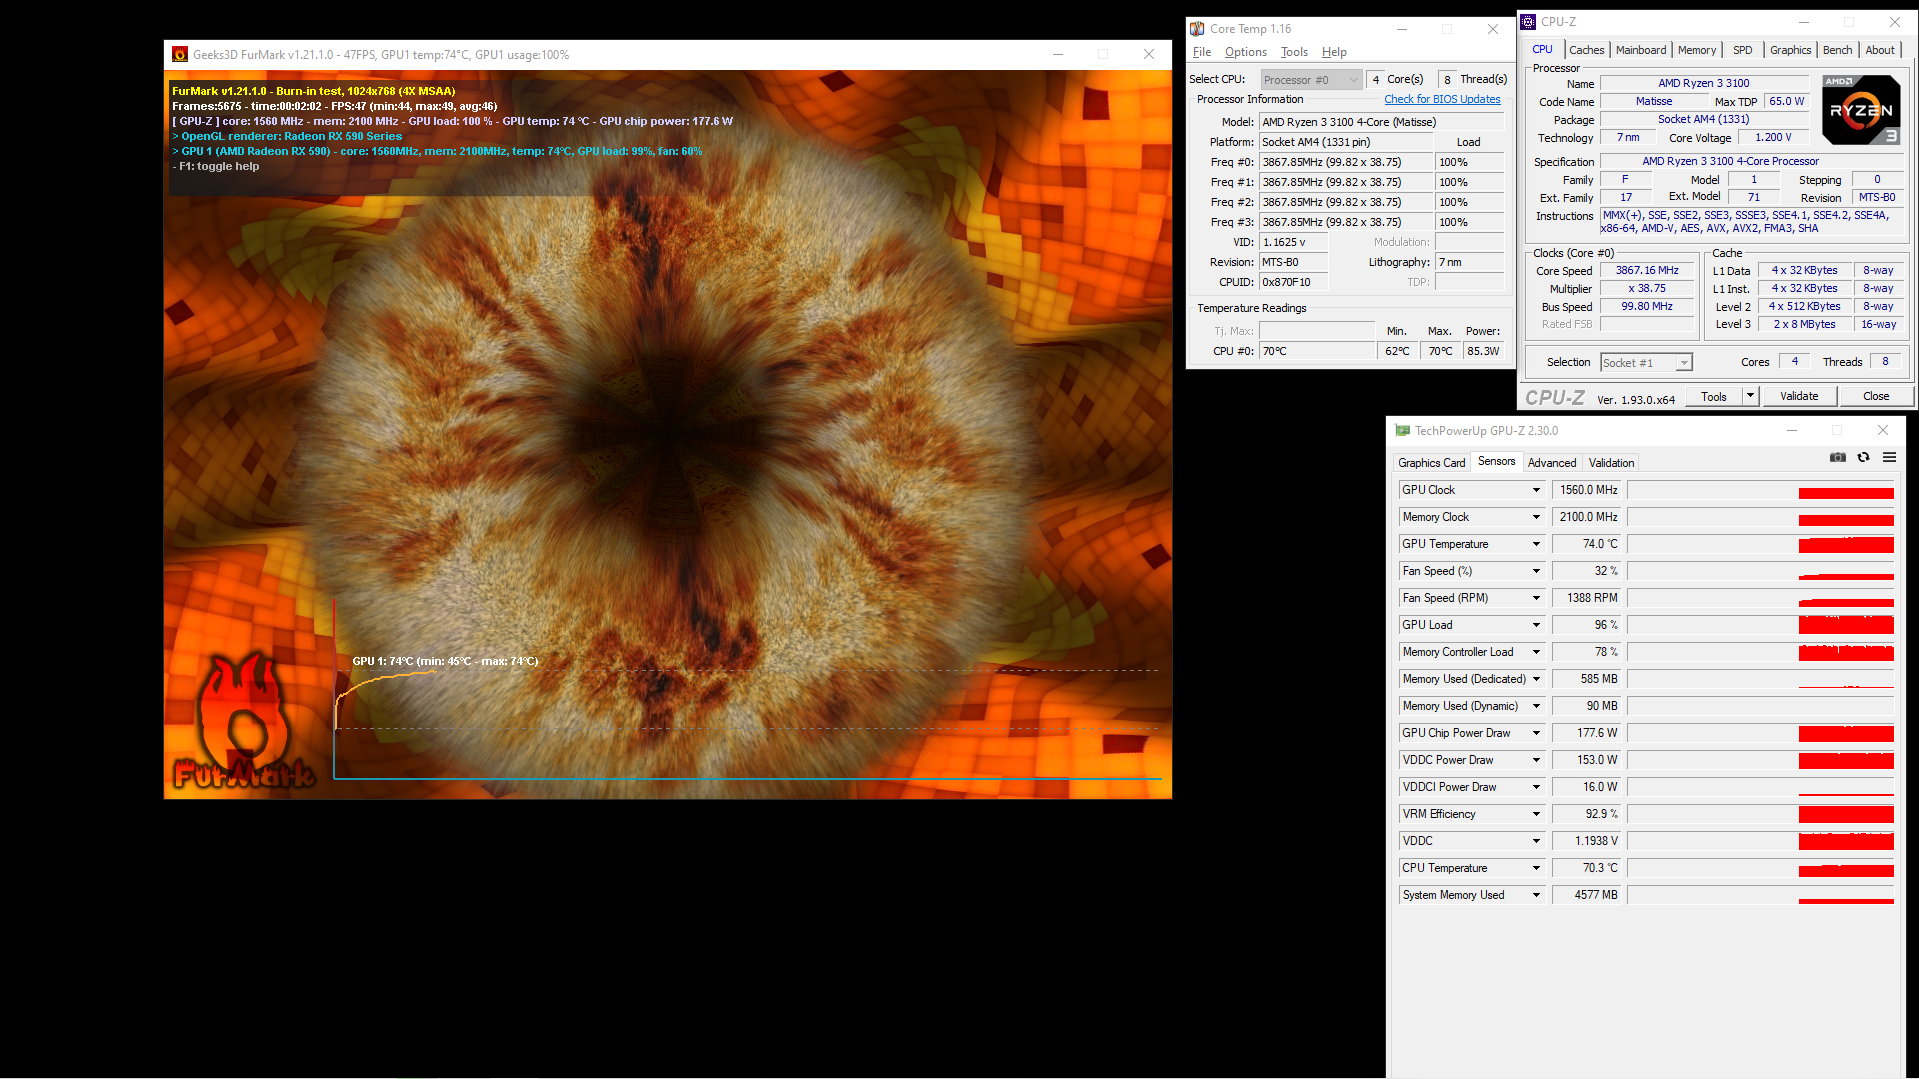
Task: Switch to the GPU-Z Advanced tab
Action: [1552, 463]
